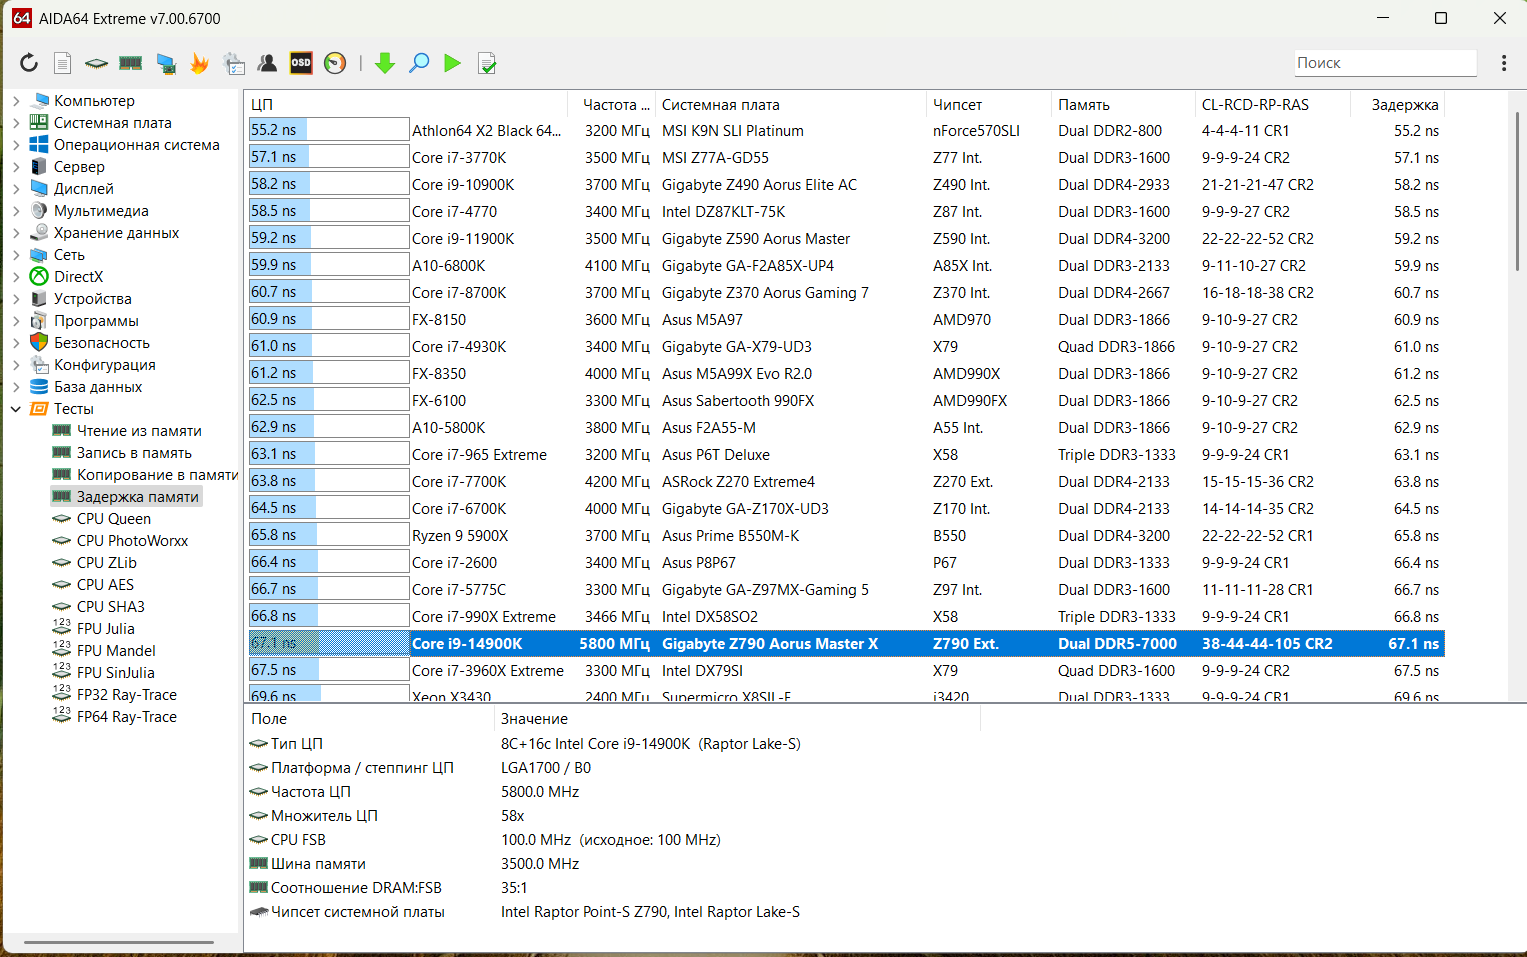The image size is (1527, 957).
Task: Sort by the CL-RCD-RP-RAS column header
Action: pos(1272,105)
